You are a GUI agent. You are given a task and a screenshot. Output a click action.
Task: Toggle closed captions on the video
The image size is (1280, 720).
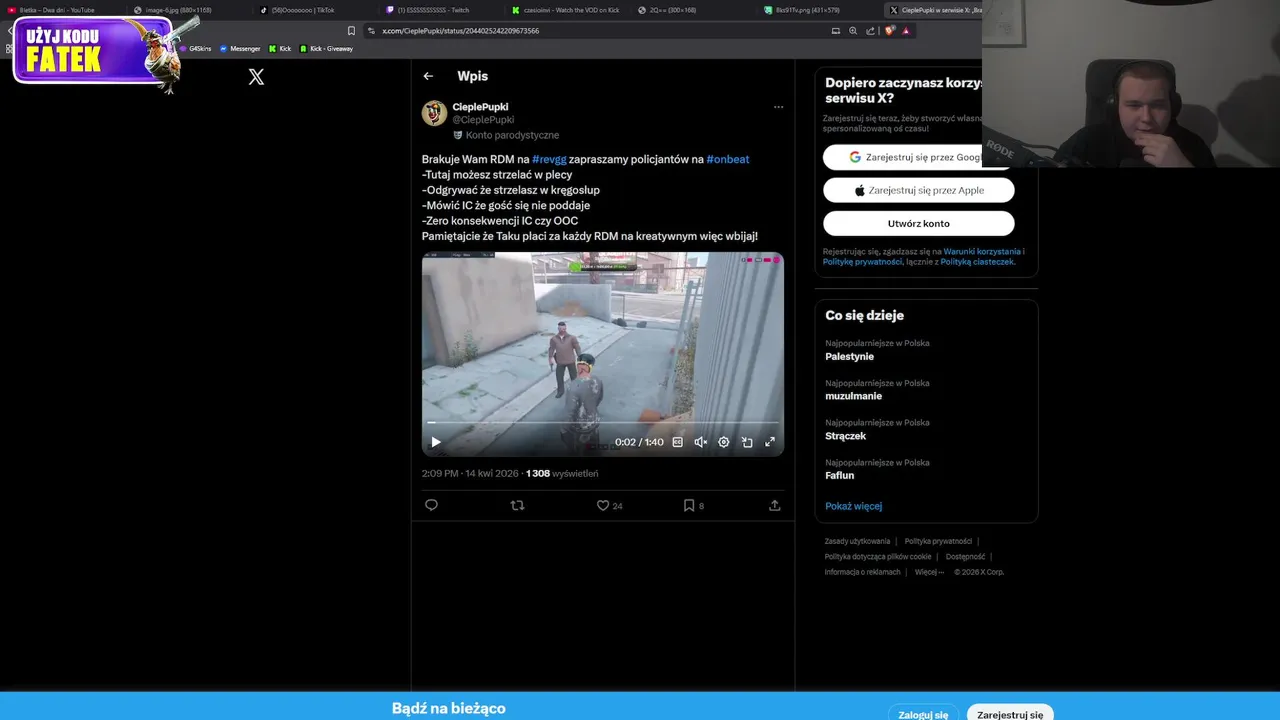677,442
